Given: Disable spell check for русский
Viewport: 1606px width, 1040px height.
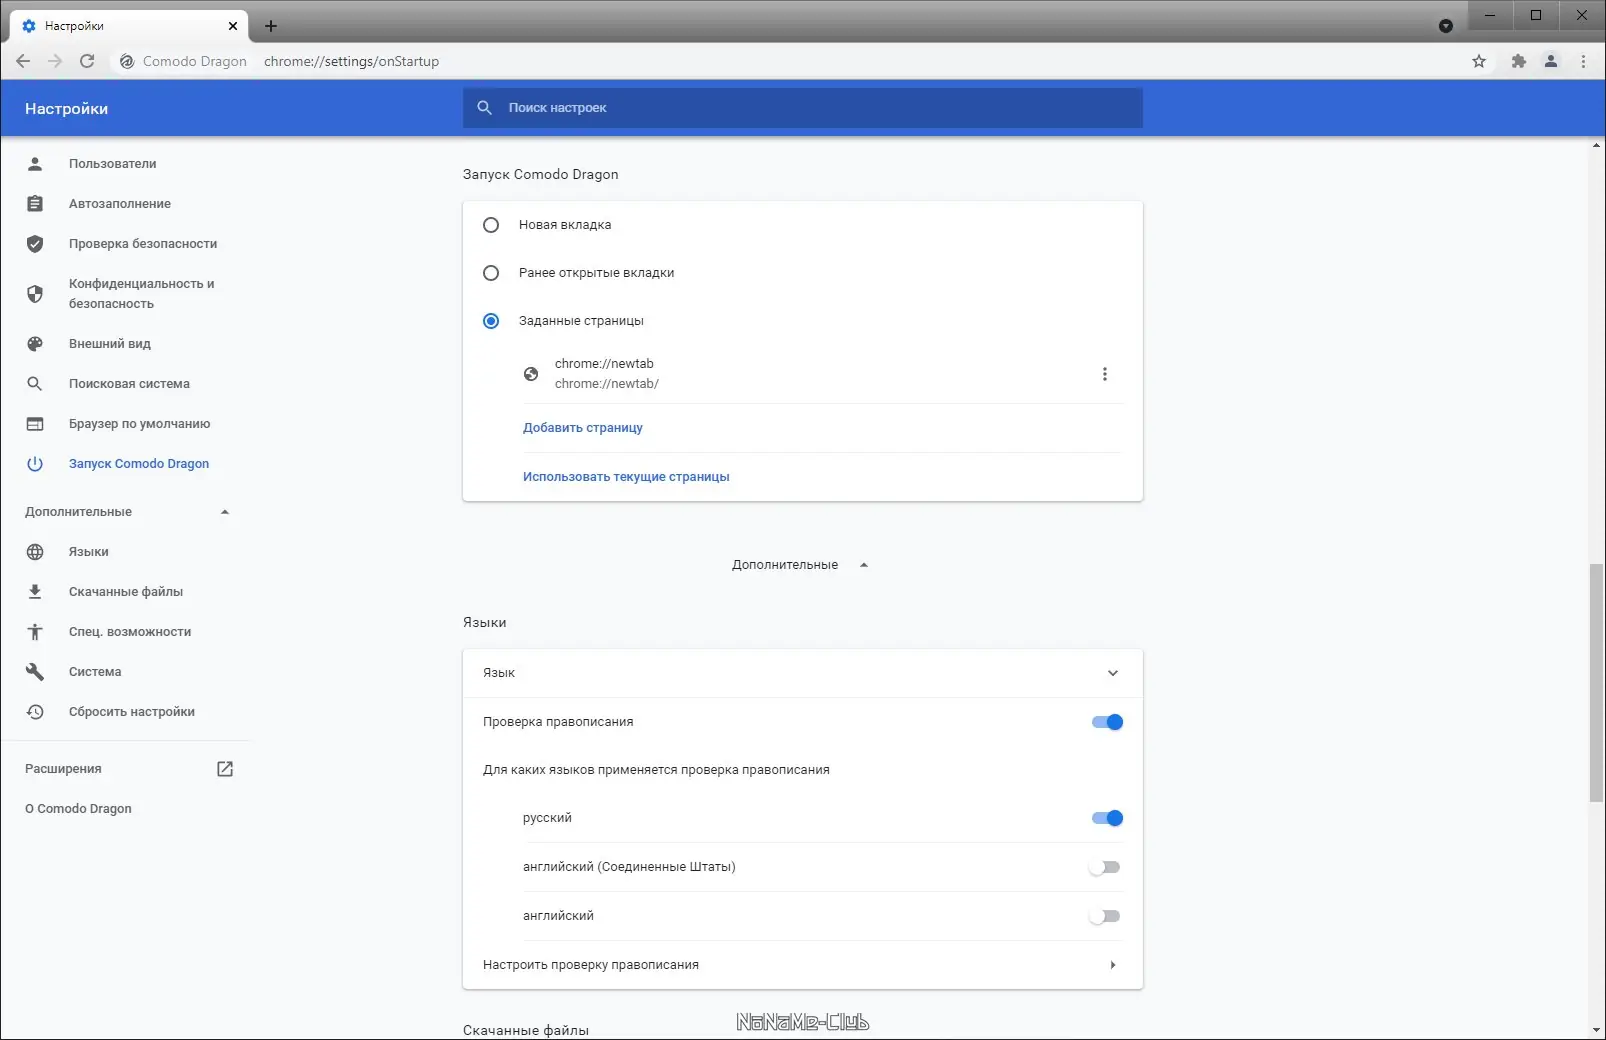Looking at the screenshot, I should point(1107,818).
